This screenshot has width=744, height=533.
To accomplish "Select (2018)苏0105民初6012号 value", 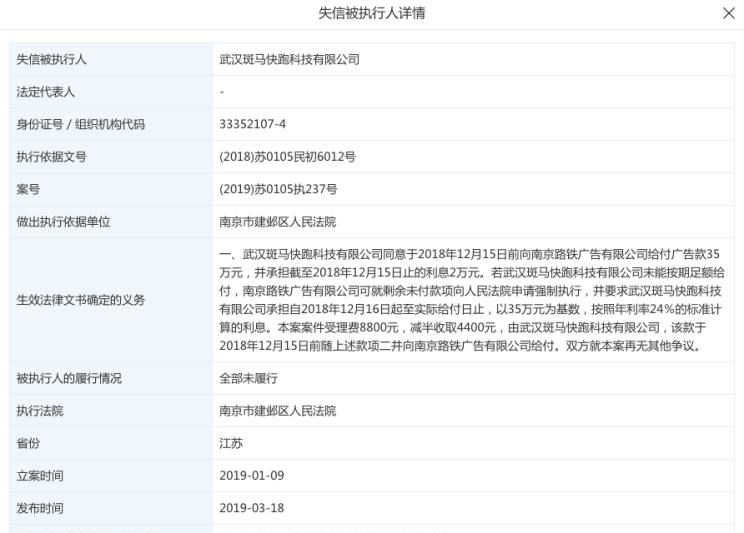I will (287, 157).
